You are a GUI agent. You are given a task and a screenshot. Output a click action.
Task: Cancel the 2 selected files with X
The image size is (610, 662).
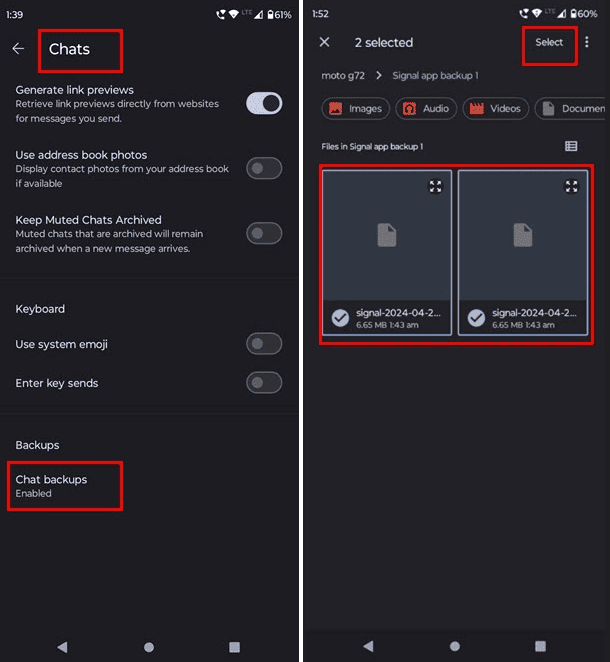324,42
